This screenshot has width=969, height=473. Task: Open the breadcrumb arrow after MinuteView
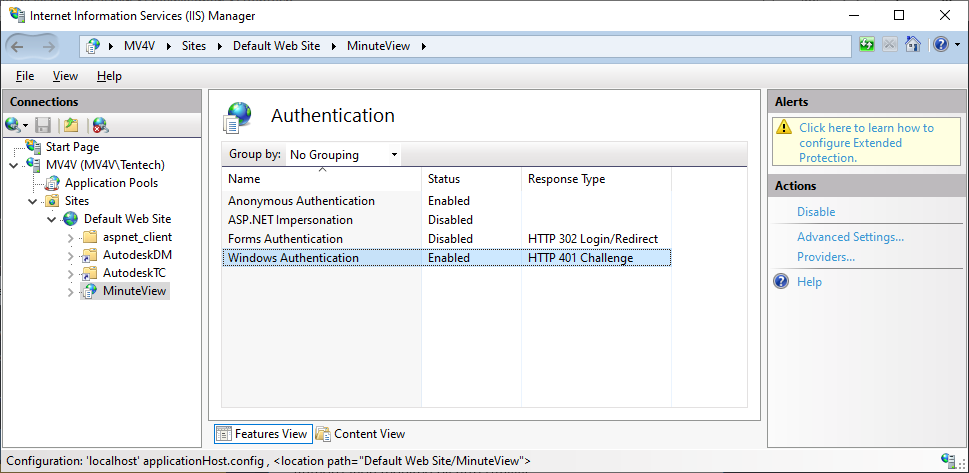coord(424,46)
